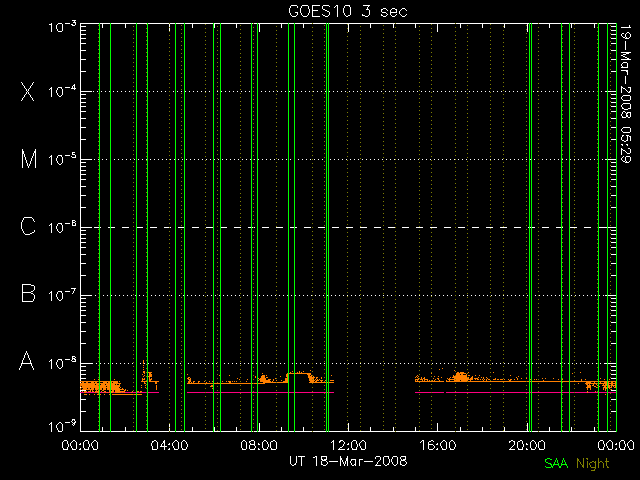Click the C flare class label
The width and height of the screenshot is (640, 480).
coord(28,226)
